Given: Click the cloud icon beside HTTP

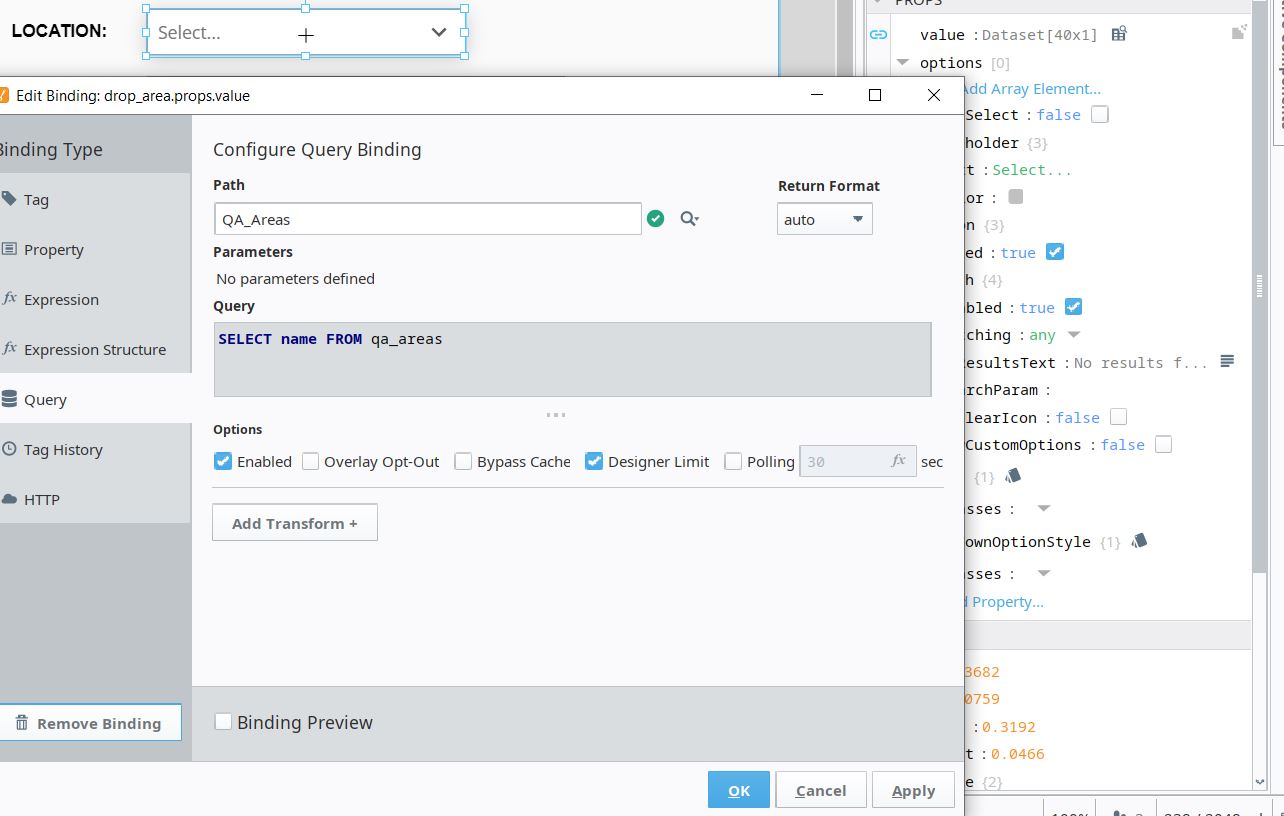Looking at the screenshot, I should tap(9, 499).
